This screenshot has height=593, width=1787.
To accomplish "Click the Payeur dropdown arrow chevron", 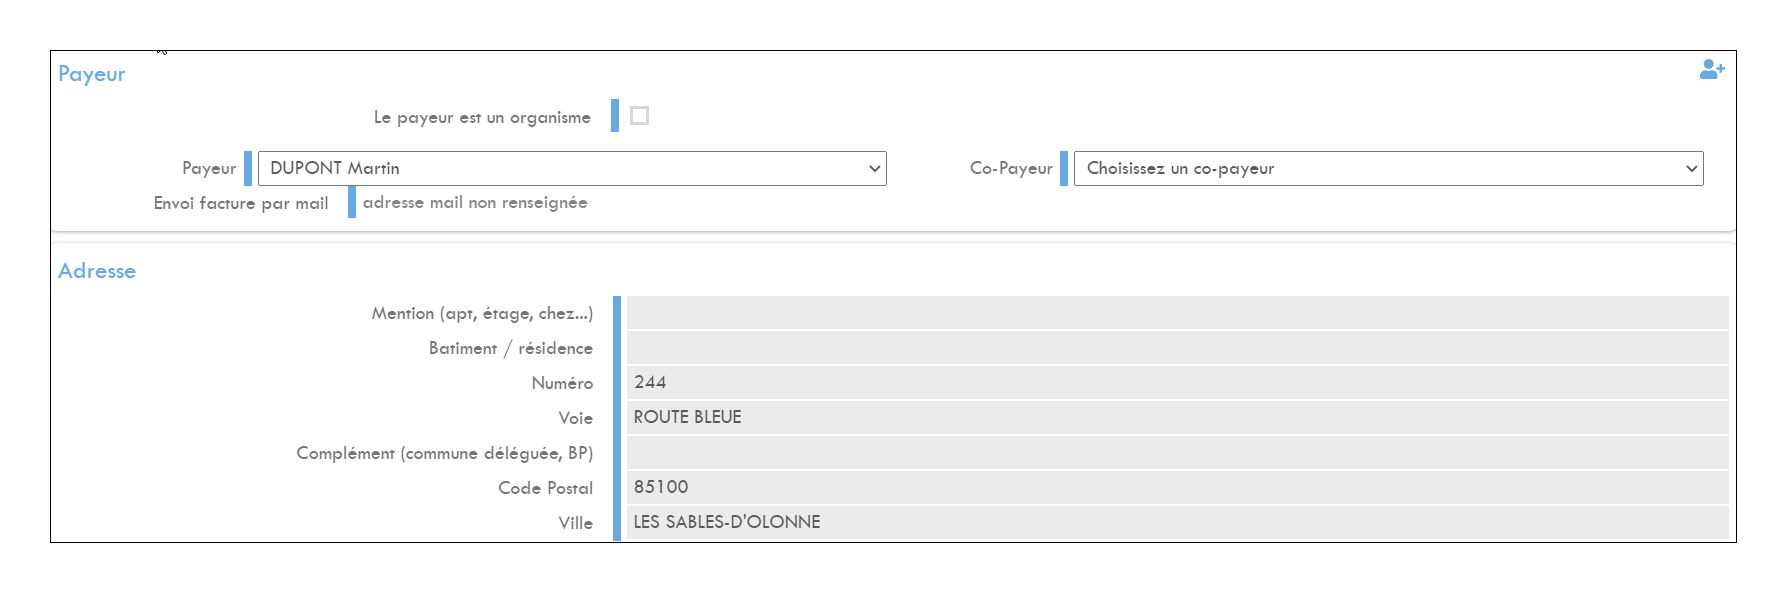I will (875, 168).
